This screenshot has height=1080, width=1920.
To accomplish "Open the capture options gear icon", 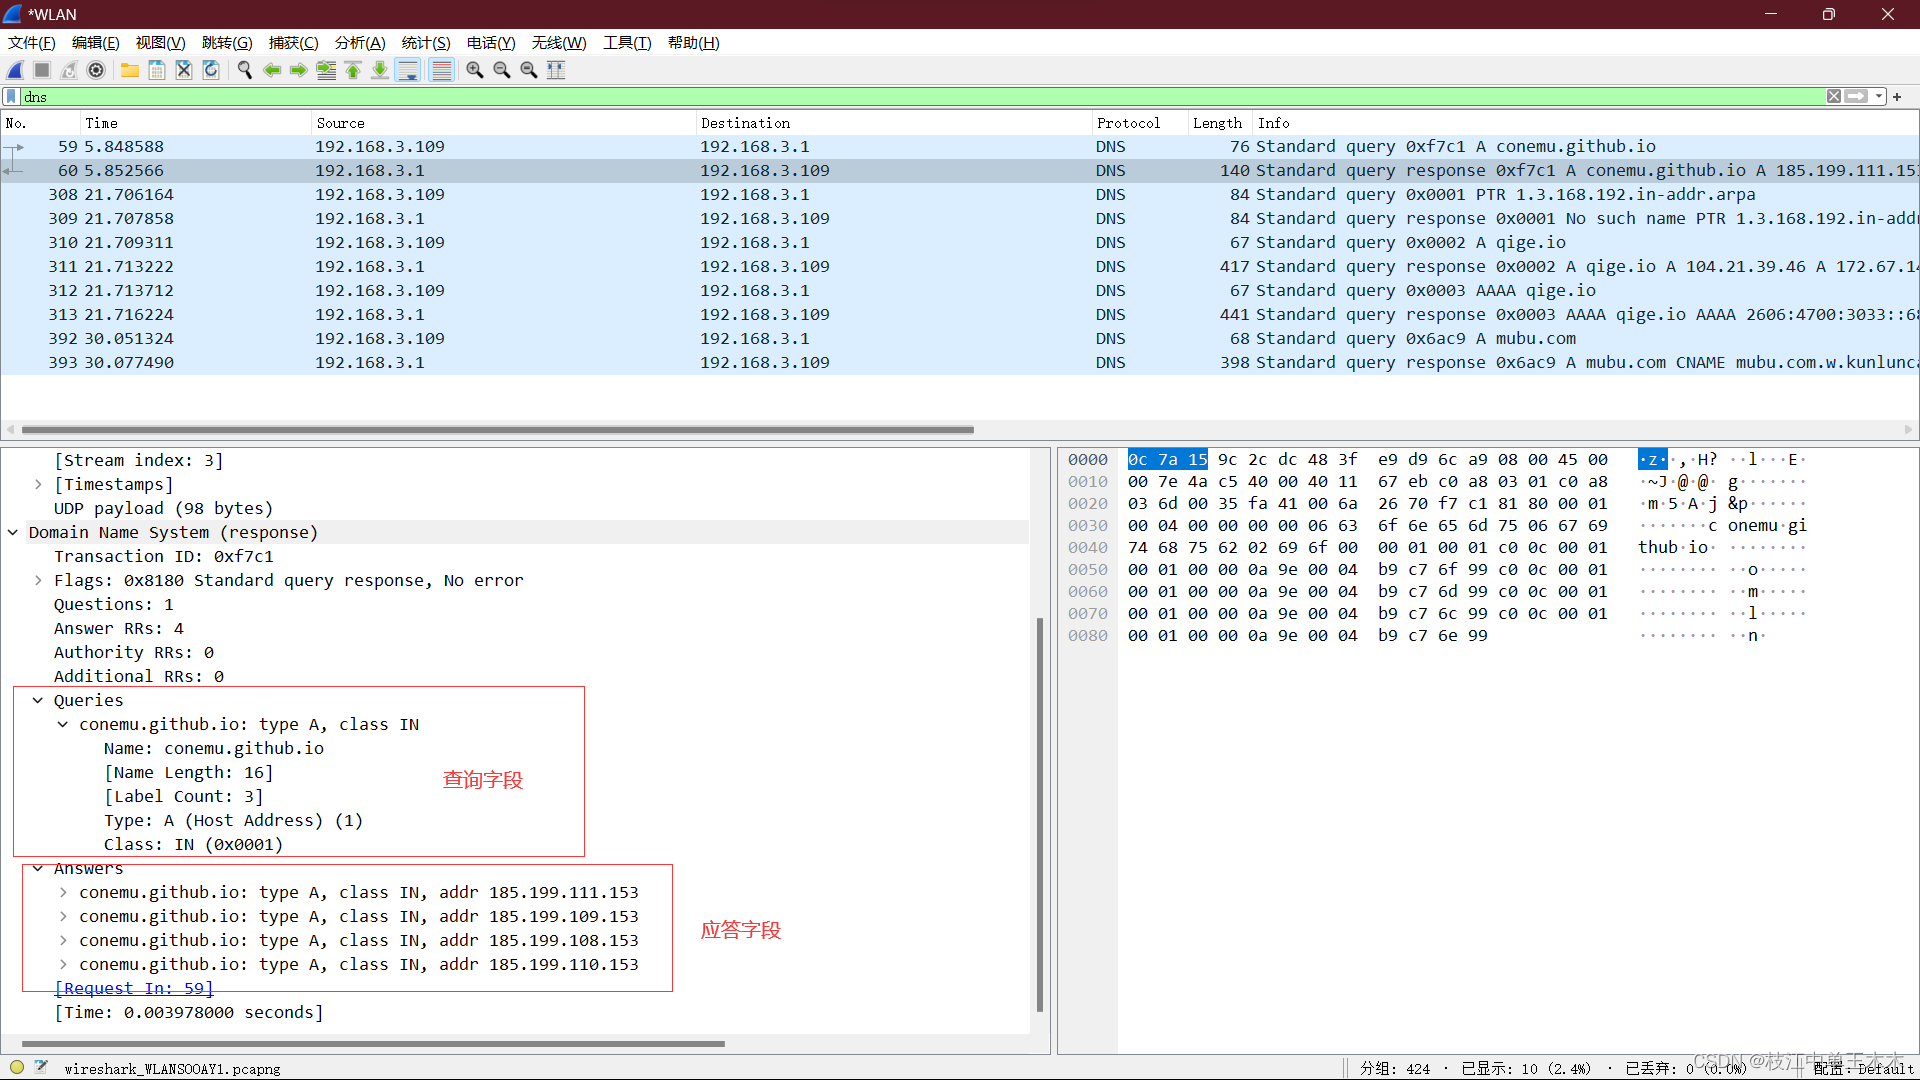I will (x=96, y=70).
